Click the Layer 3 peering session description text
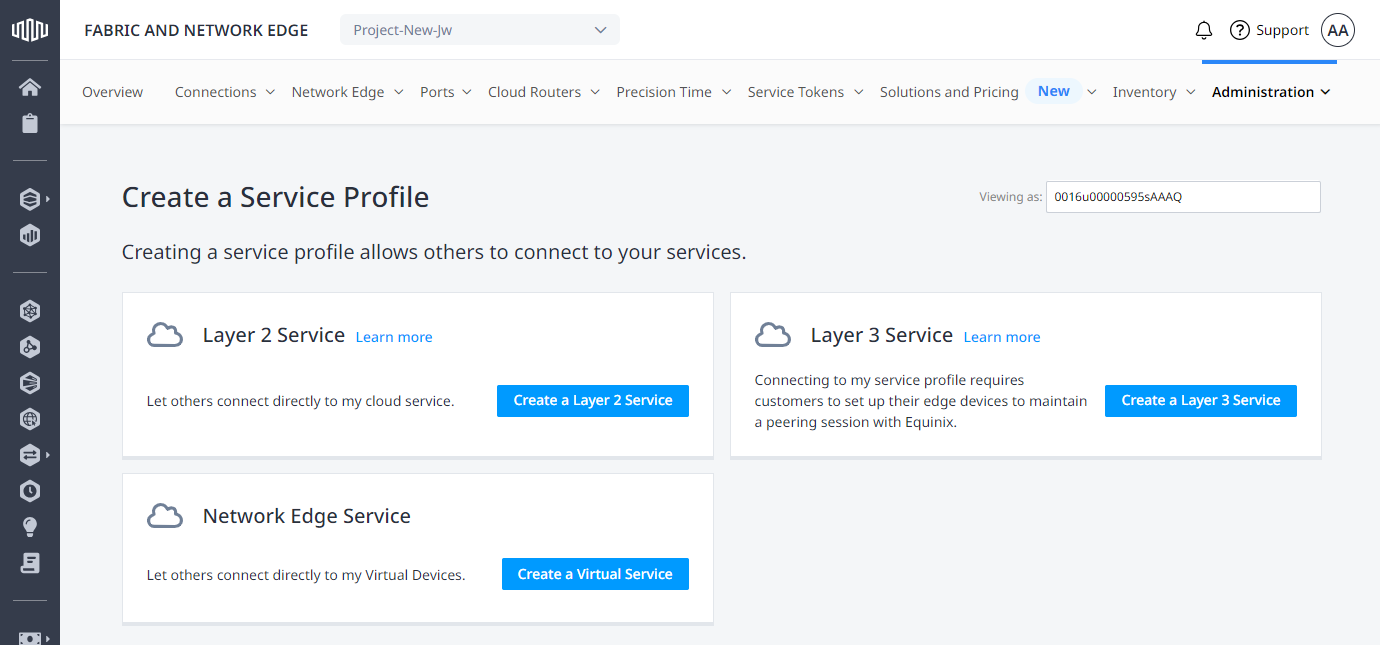This screenshot has width=1380, height=645. [921, 401]
